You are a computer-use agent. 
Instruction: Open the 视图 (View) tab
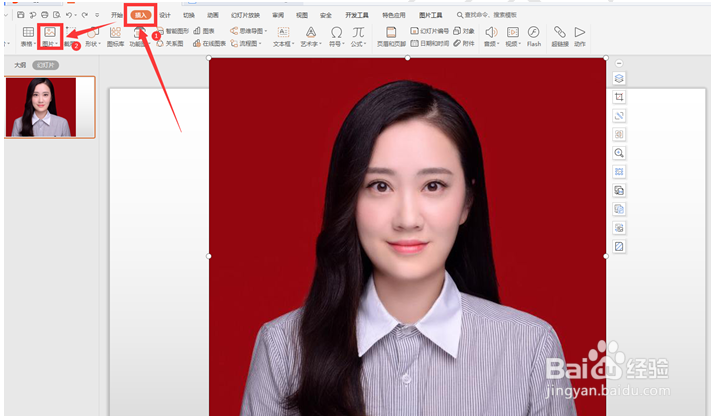click(x=302, y=15)
